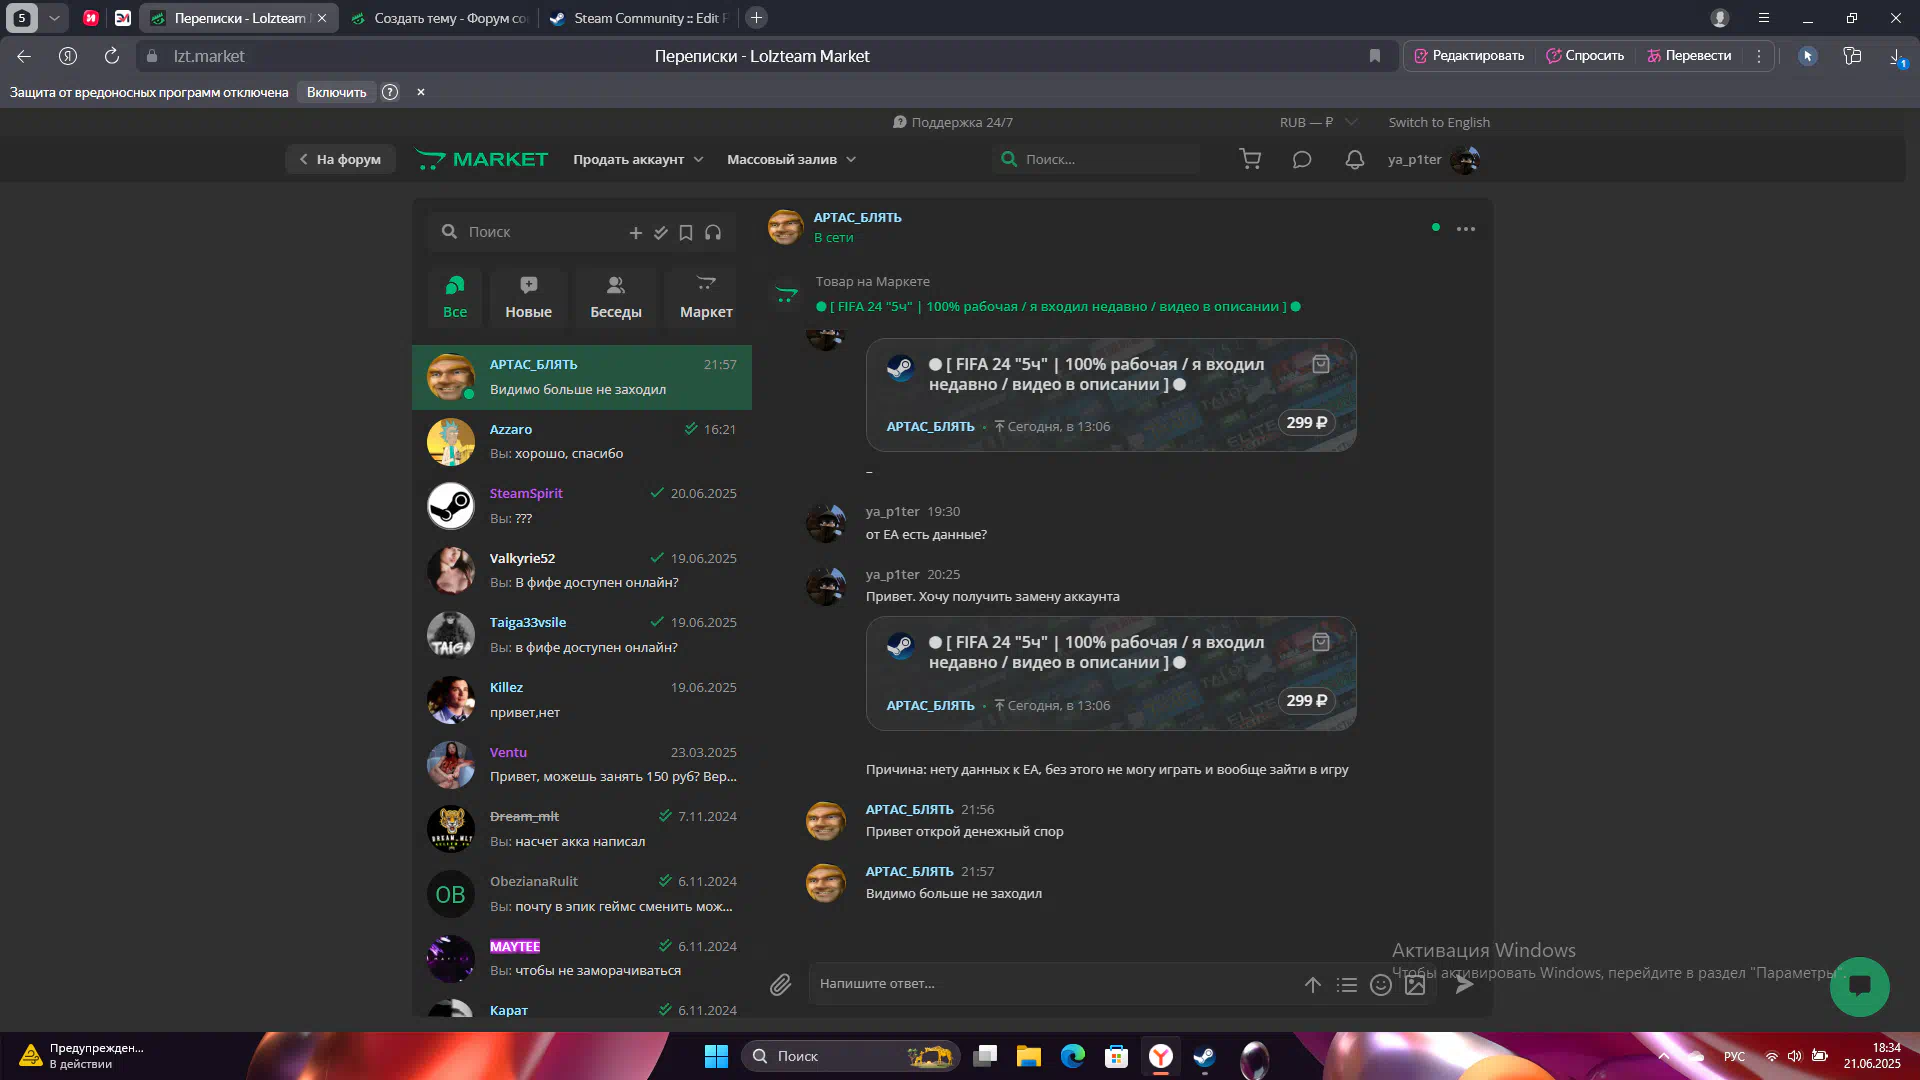The width and height of the screenshot is (1920, 1080).
Task: Open the list formatting icon in message box
Action: coord(1347,985)
